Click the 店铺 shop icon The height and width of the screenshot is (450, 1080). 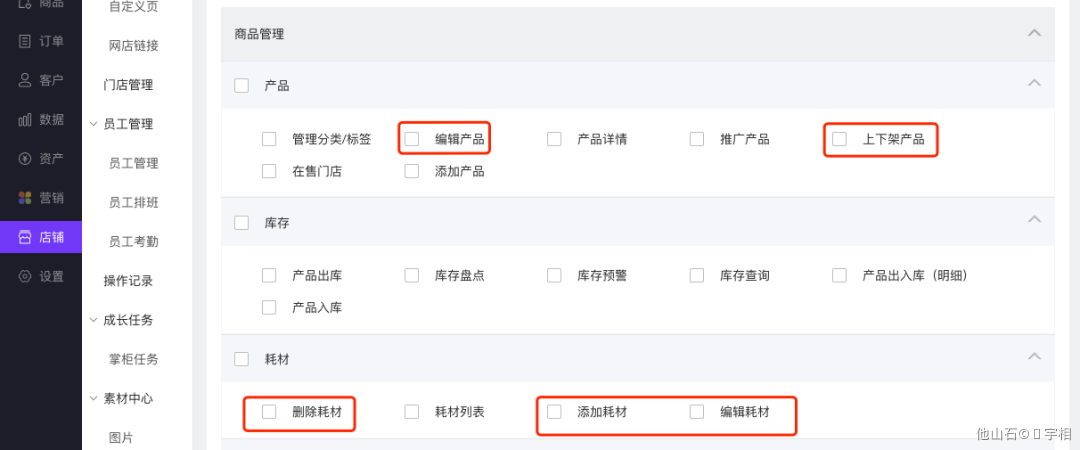[x=25, y=237]
